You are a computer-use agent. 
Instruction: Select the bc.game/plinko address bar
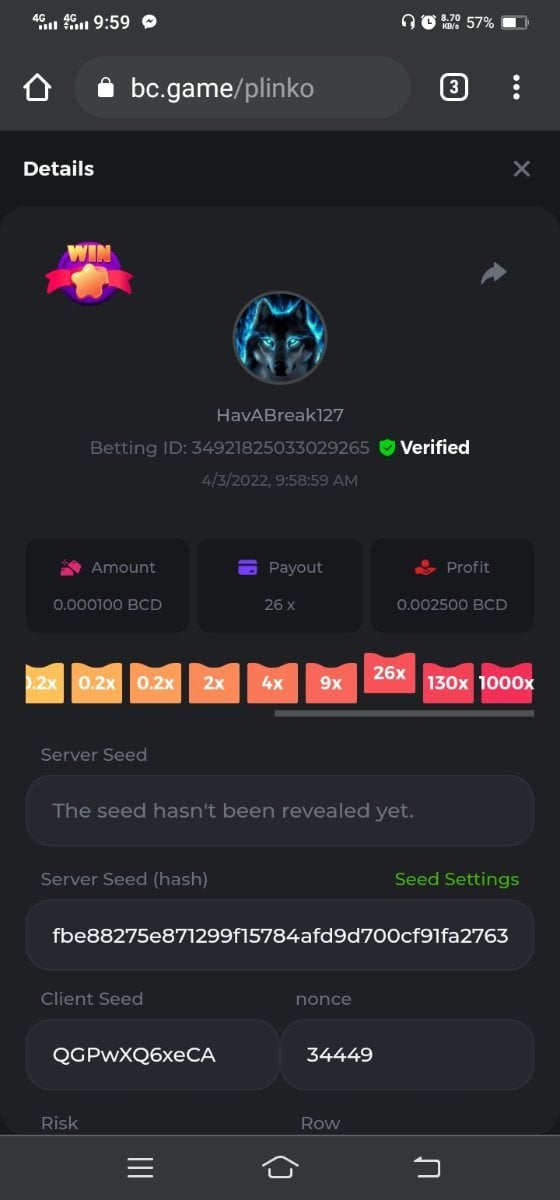242,88
